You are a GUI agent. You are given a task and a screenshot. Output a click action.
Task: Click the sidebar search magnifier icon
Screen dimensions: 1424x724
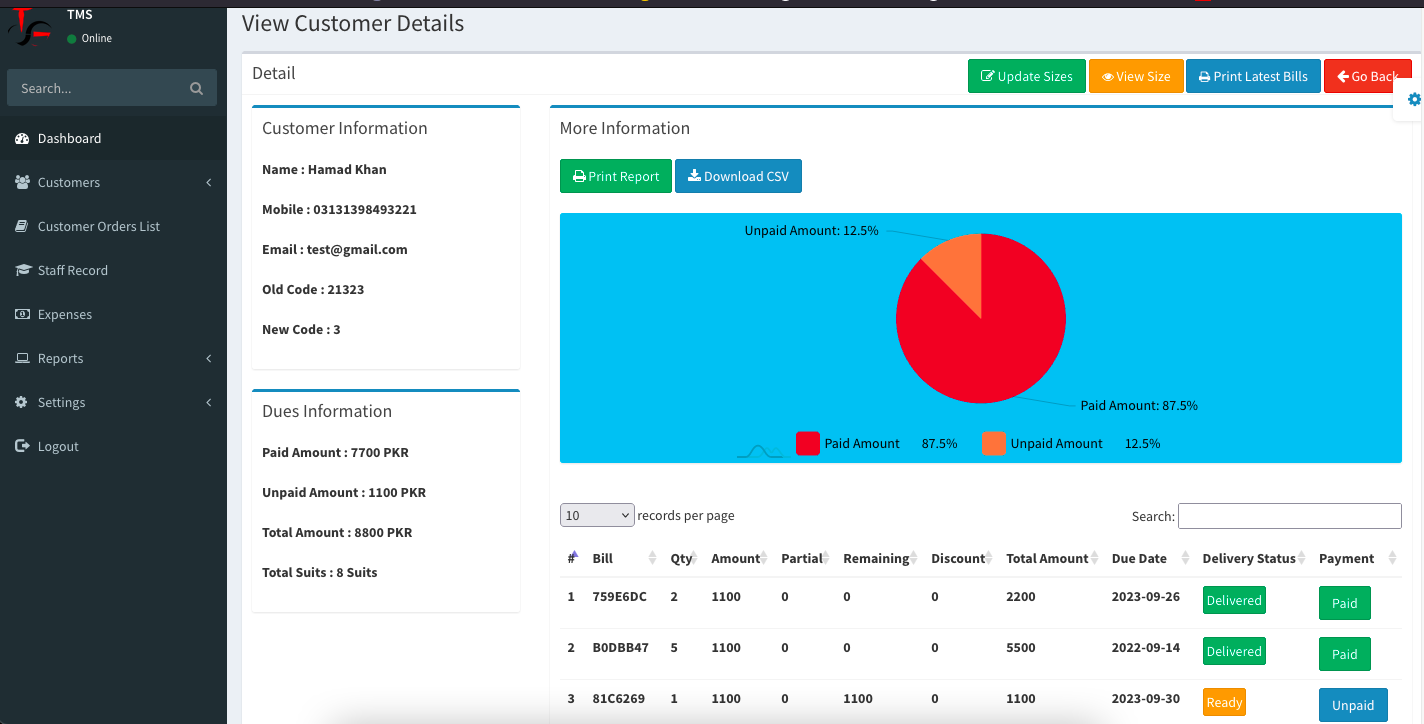(x=196, y=87)
